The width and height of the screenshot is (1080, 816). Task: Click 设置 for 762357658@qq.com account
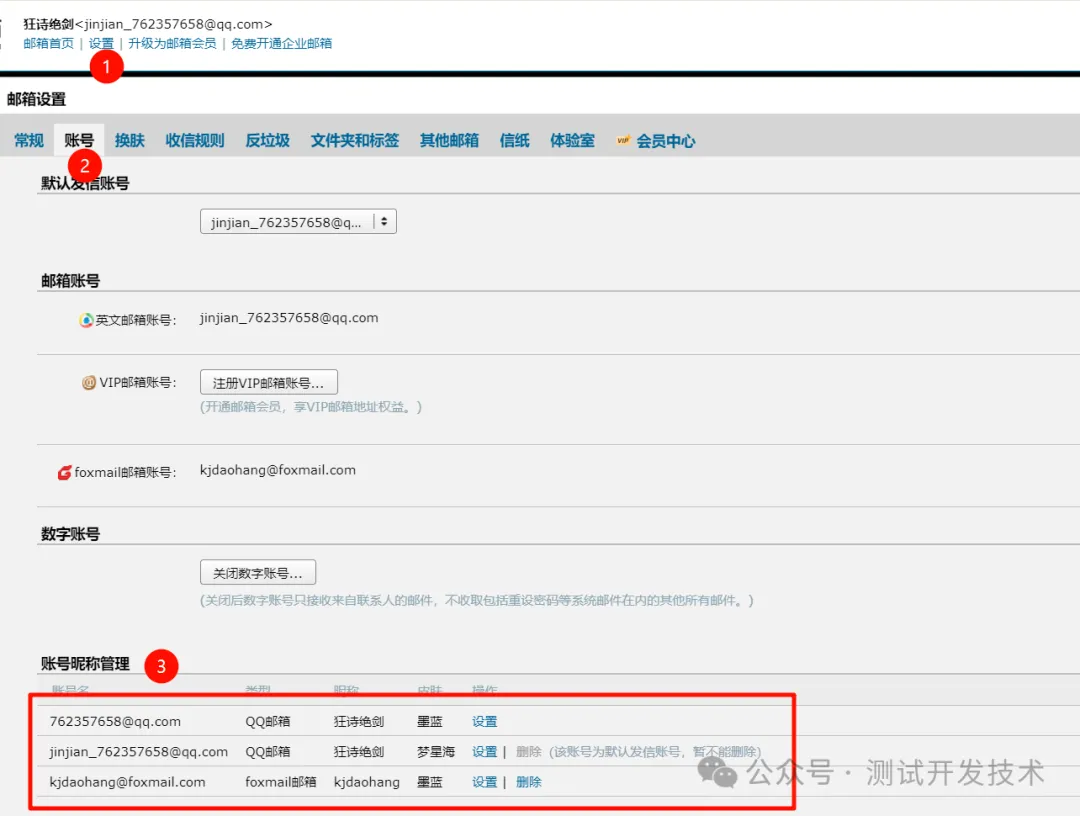[x=484, y=722]
